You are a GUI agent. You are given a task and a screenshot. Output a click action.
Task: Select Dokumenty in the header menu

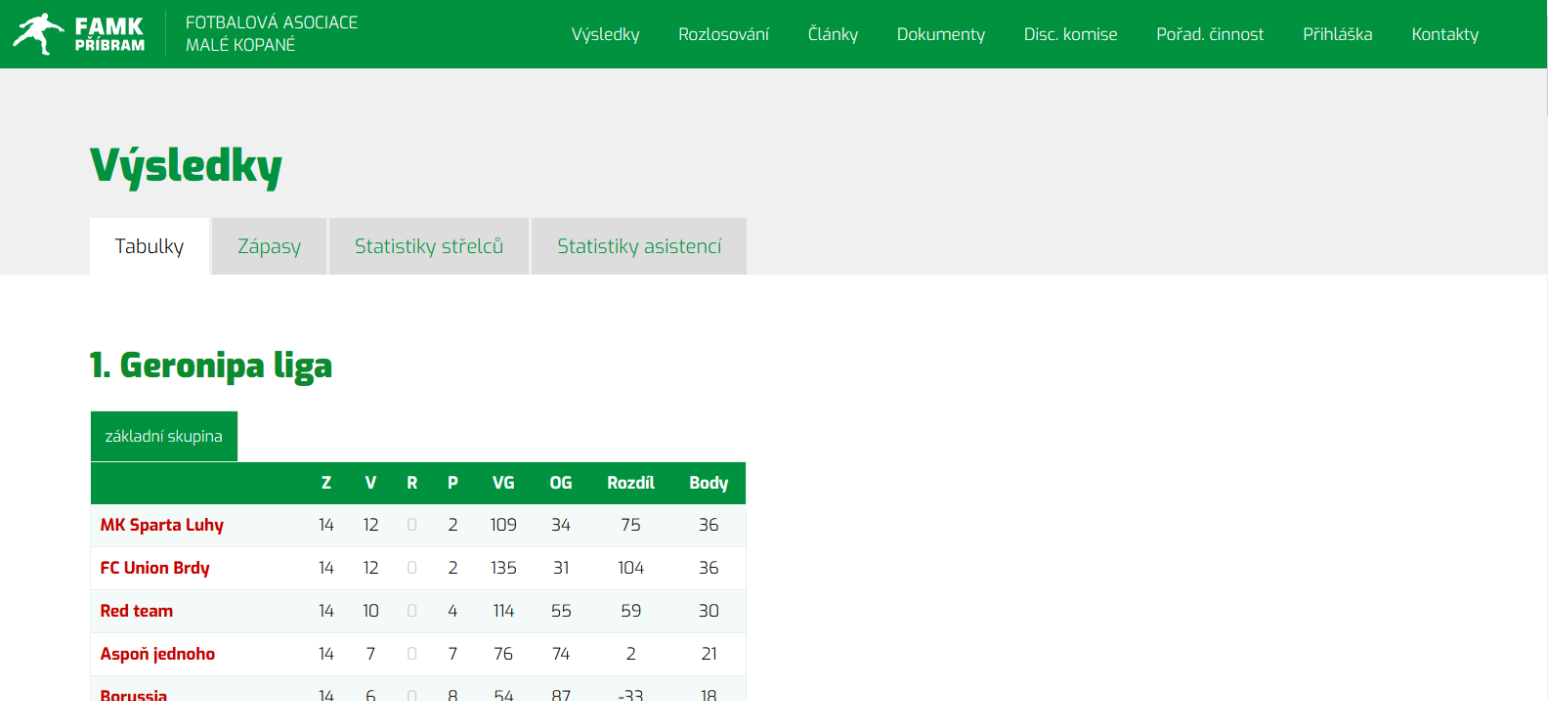[x=940, y=34]
